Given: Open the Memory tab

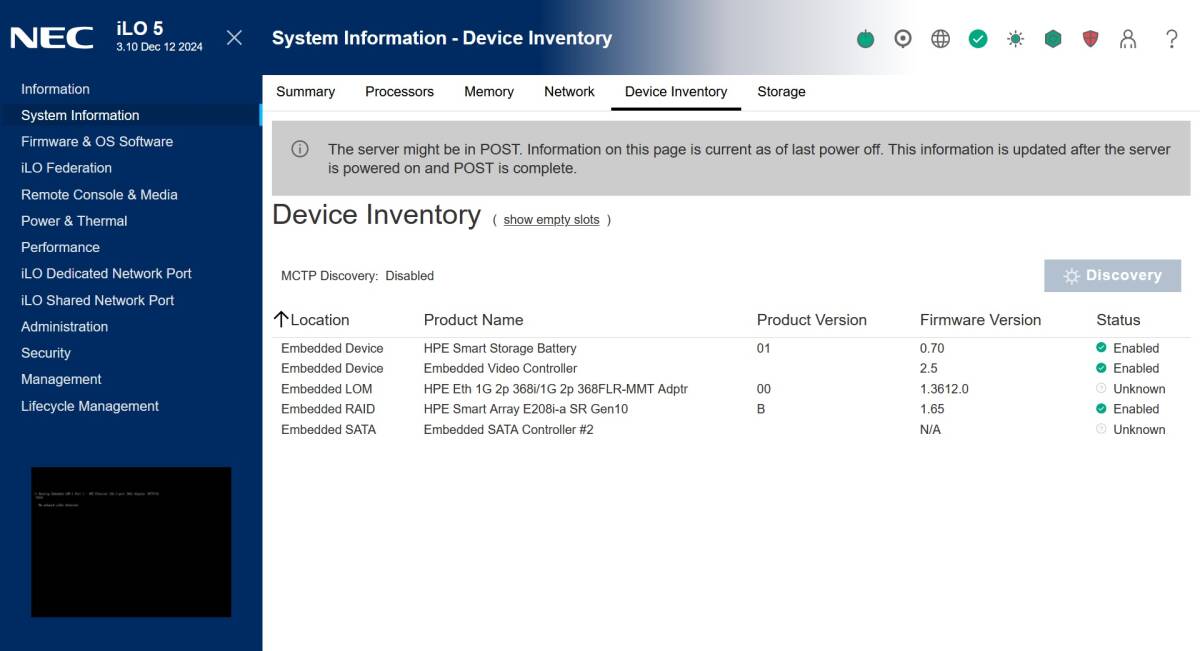Looking at the screenshot, I should (489, 92).
